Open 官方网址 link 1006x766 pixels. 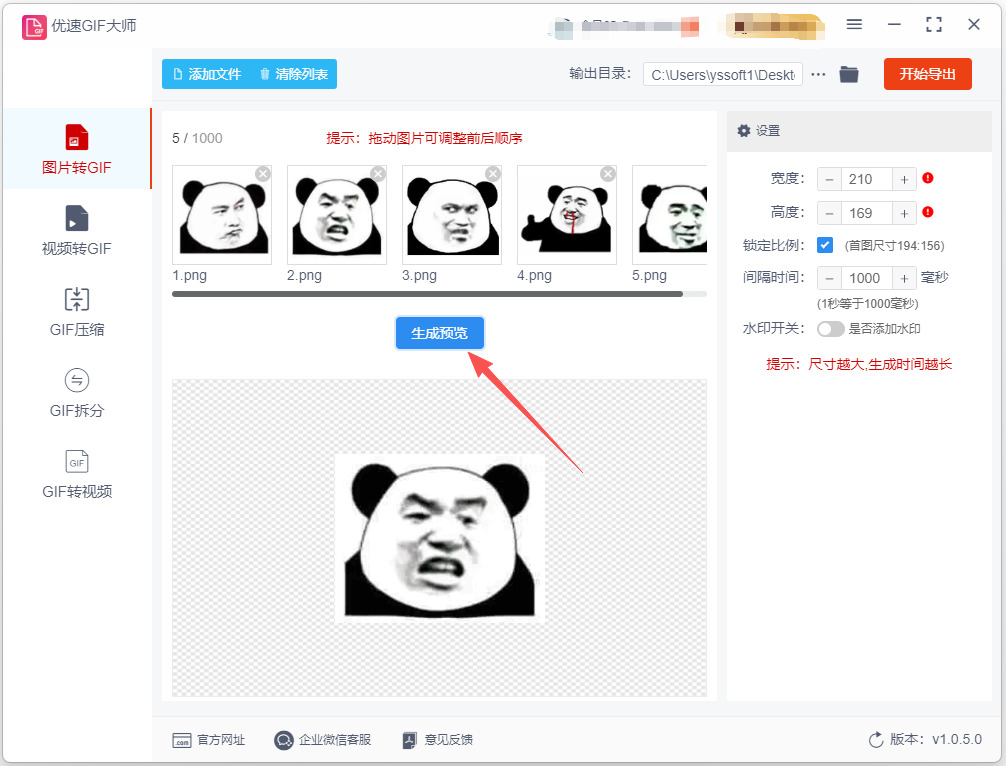(209, 740)
